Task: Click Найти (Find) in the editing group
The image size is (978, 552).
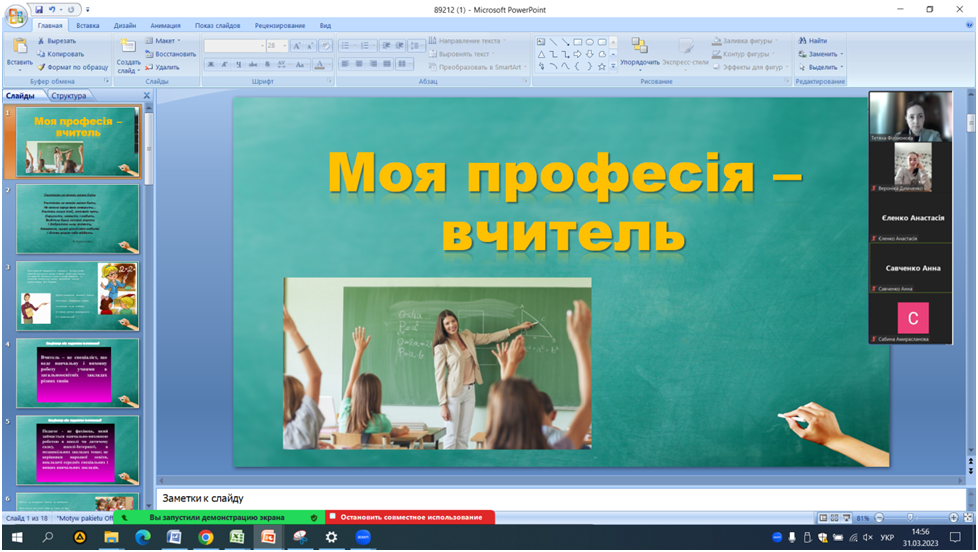Action: click(x=811, y=41)
